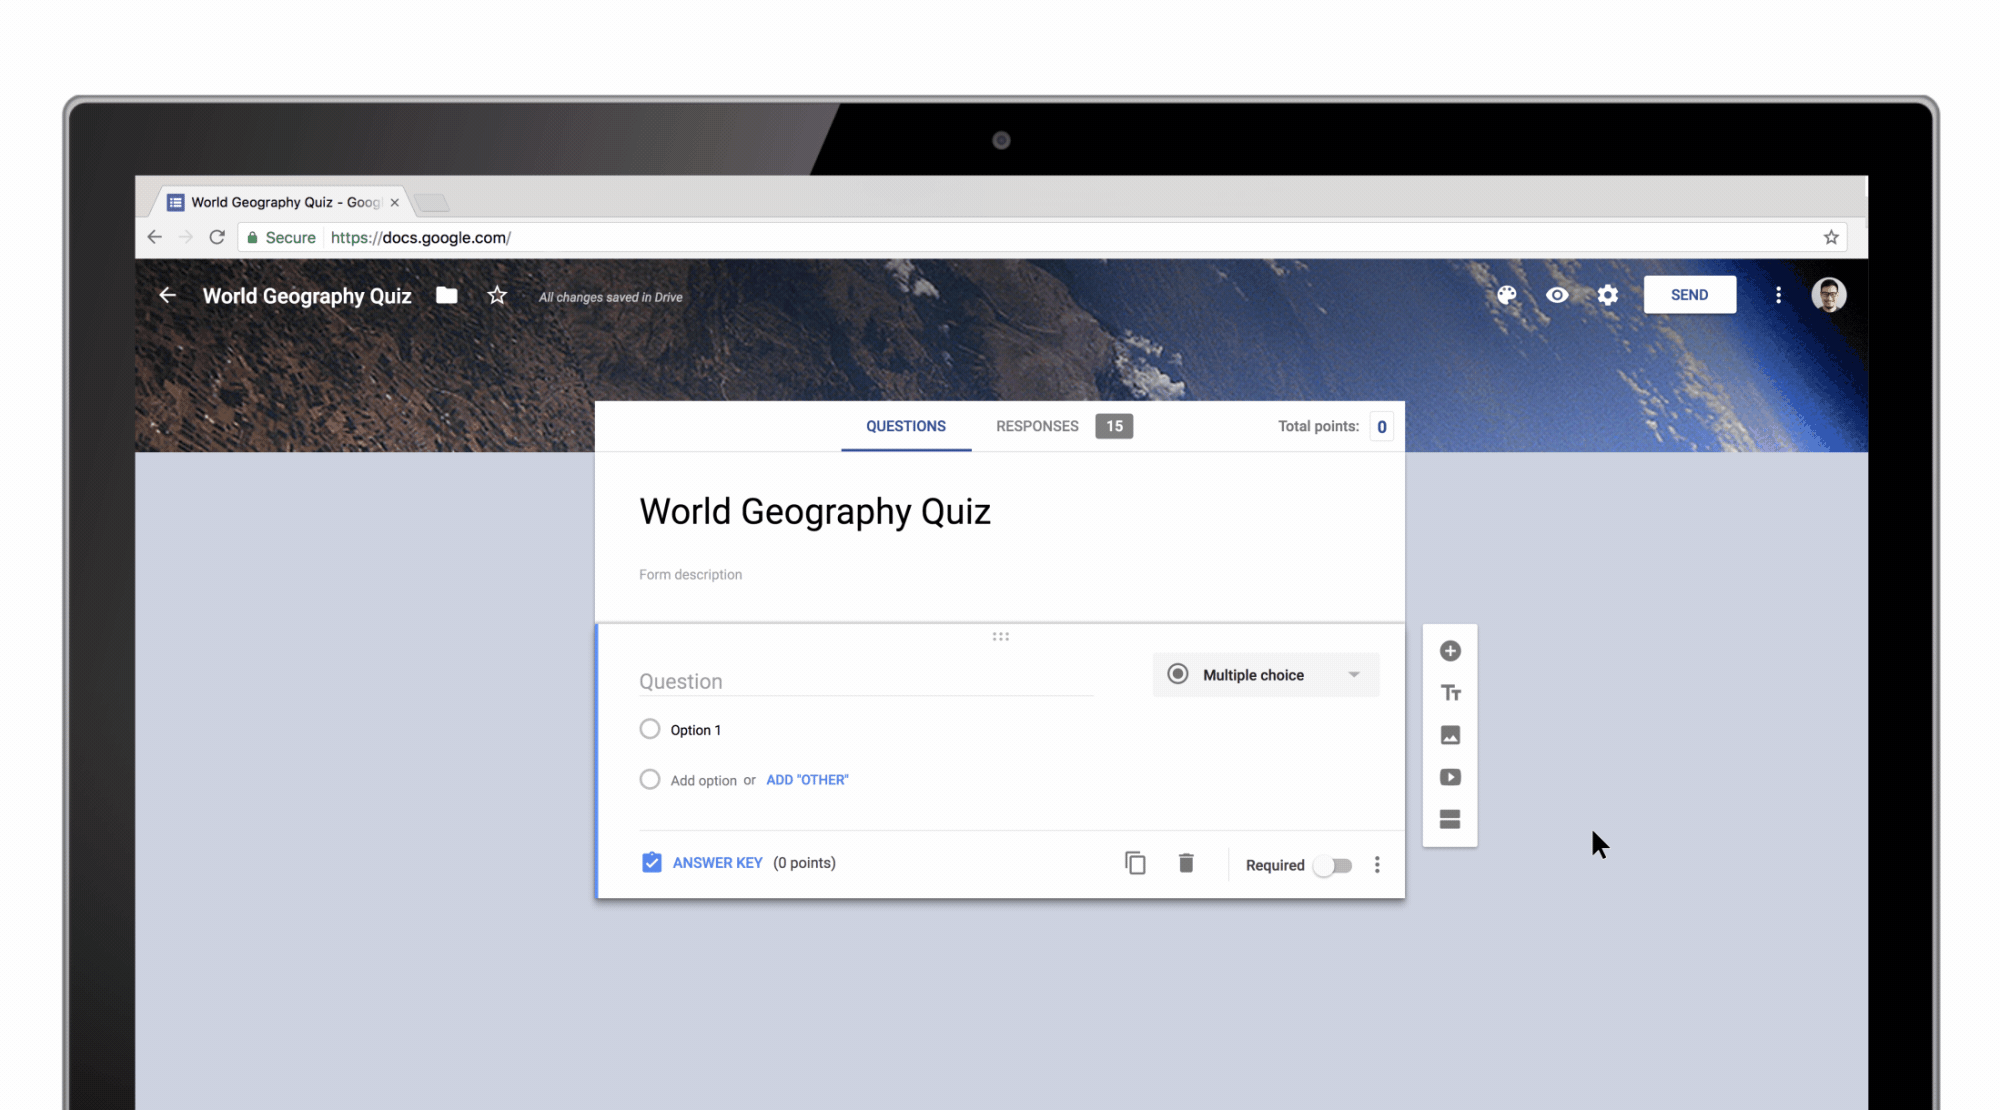
Task: Click the add section icon
Action: pyautogui.click(x=1450, y=819)
